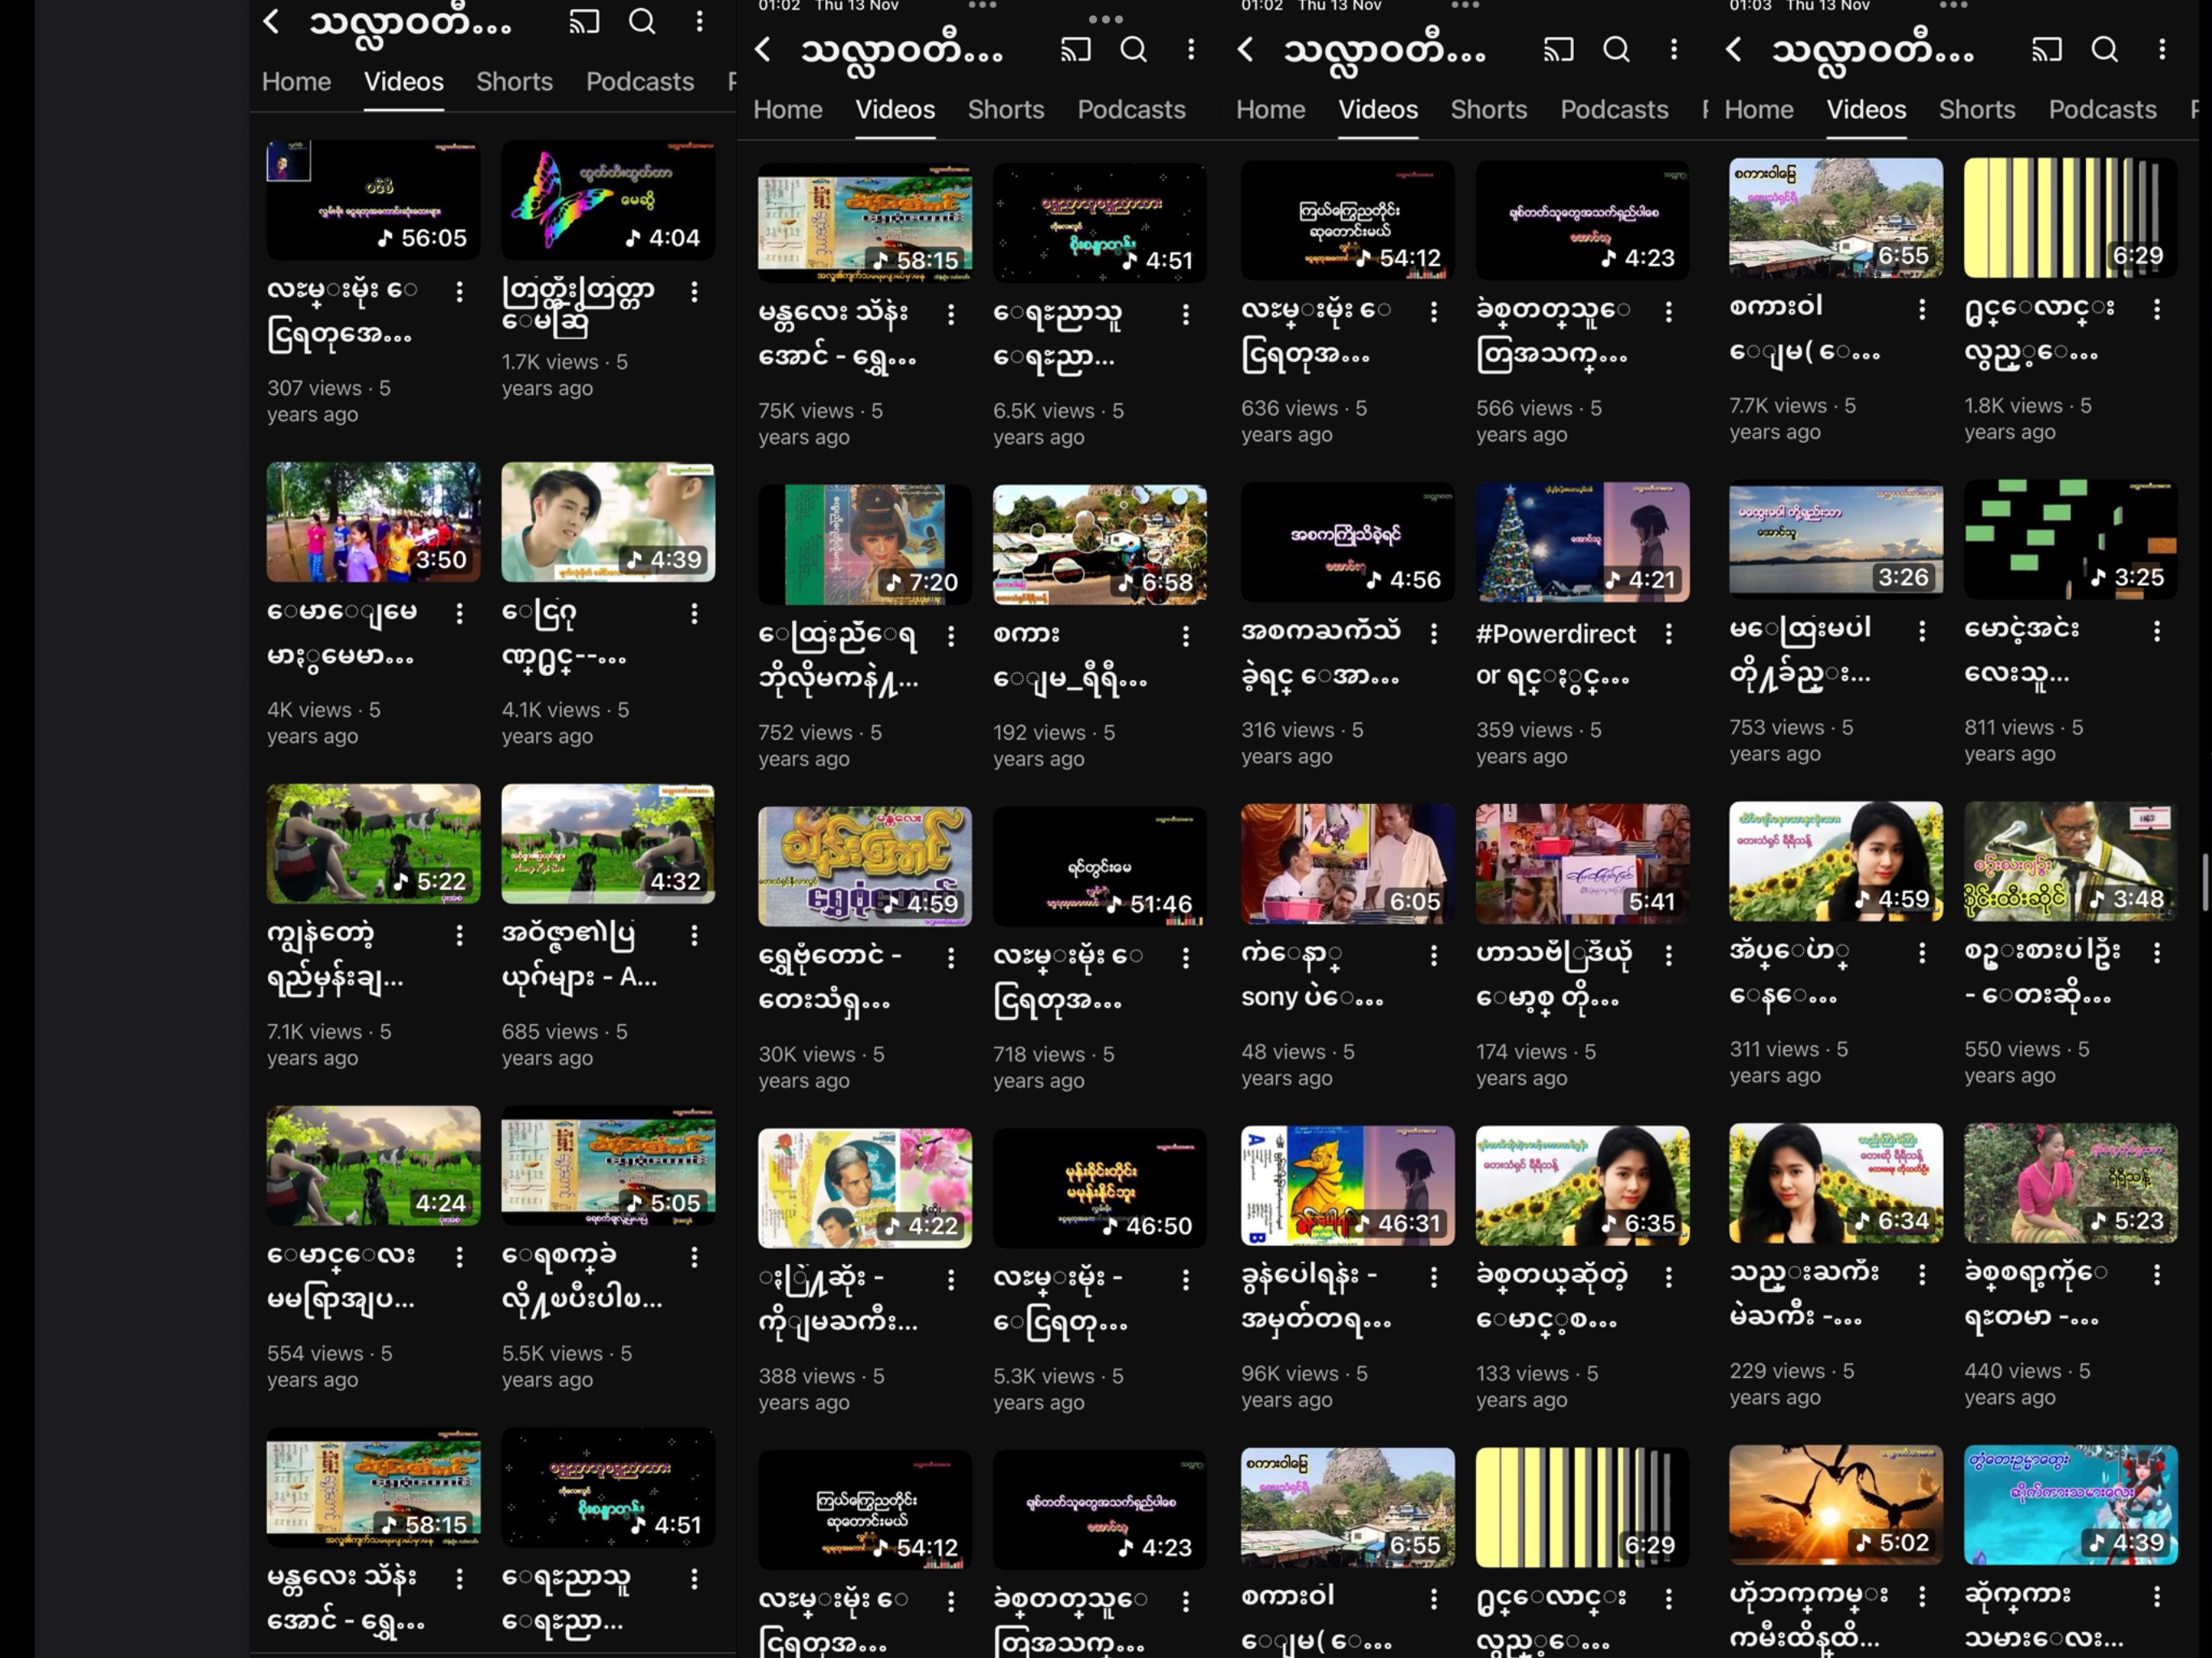This screenshot has width=2212, height=1658.
Task: Play the Christmas tree 4:21 video thumbnail
Action: point(1582,542)
